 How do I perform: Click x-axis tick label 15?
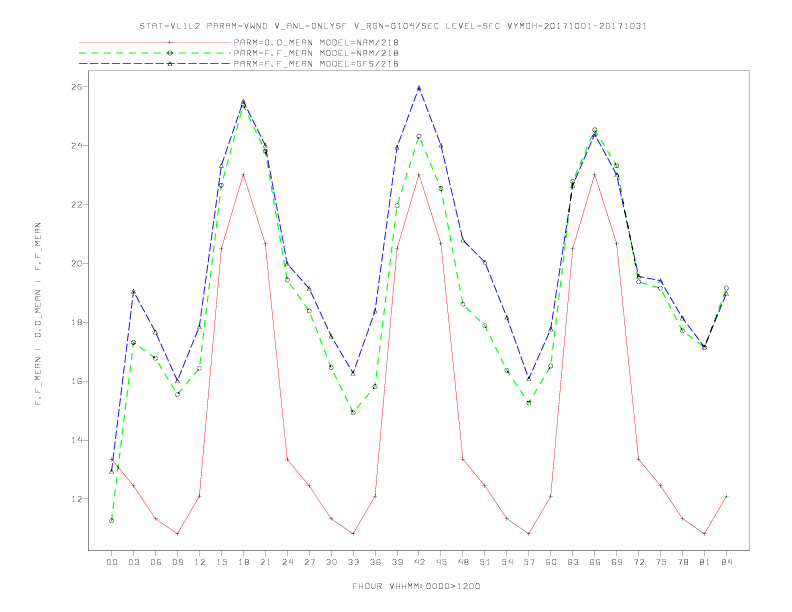[221, 562]
